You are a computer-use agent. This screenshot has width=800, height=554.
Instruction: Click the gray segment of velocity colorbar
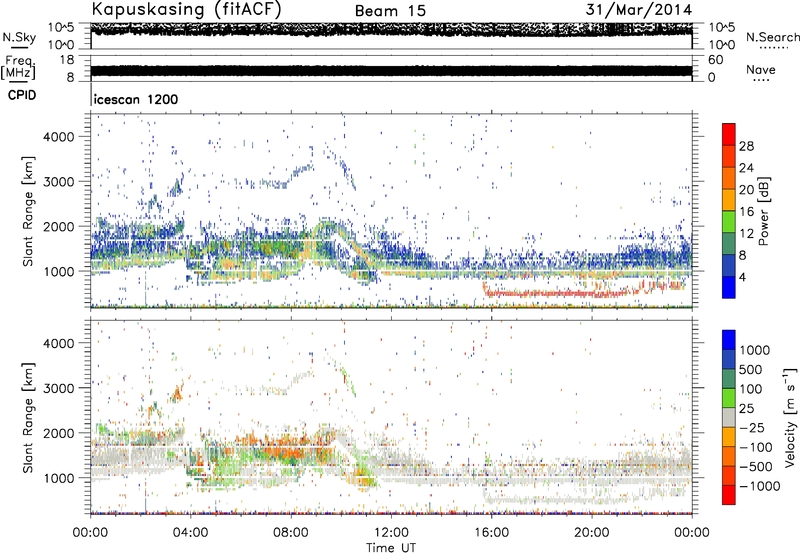(729, 418)
